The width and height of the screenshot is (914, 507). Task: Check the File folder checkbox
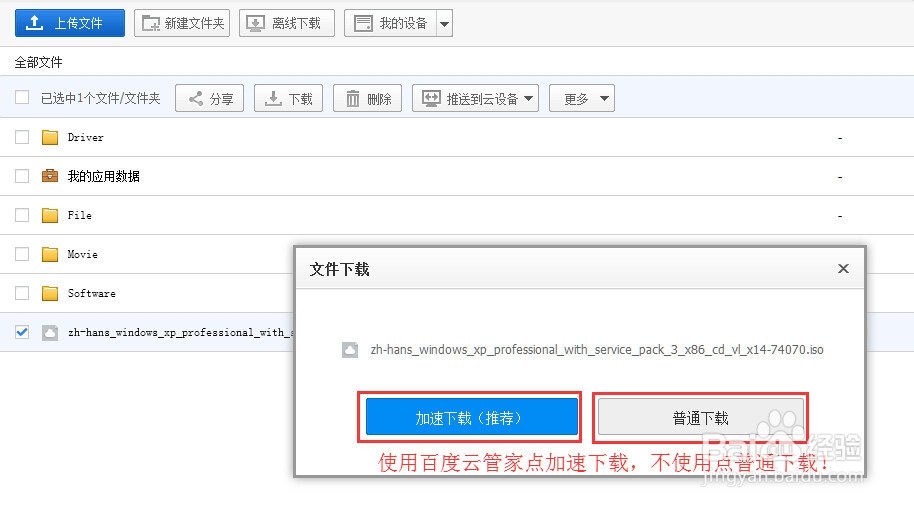pyautogui.click(x=22, y=215)
